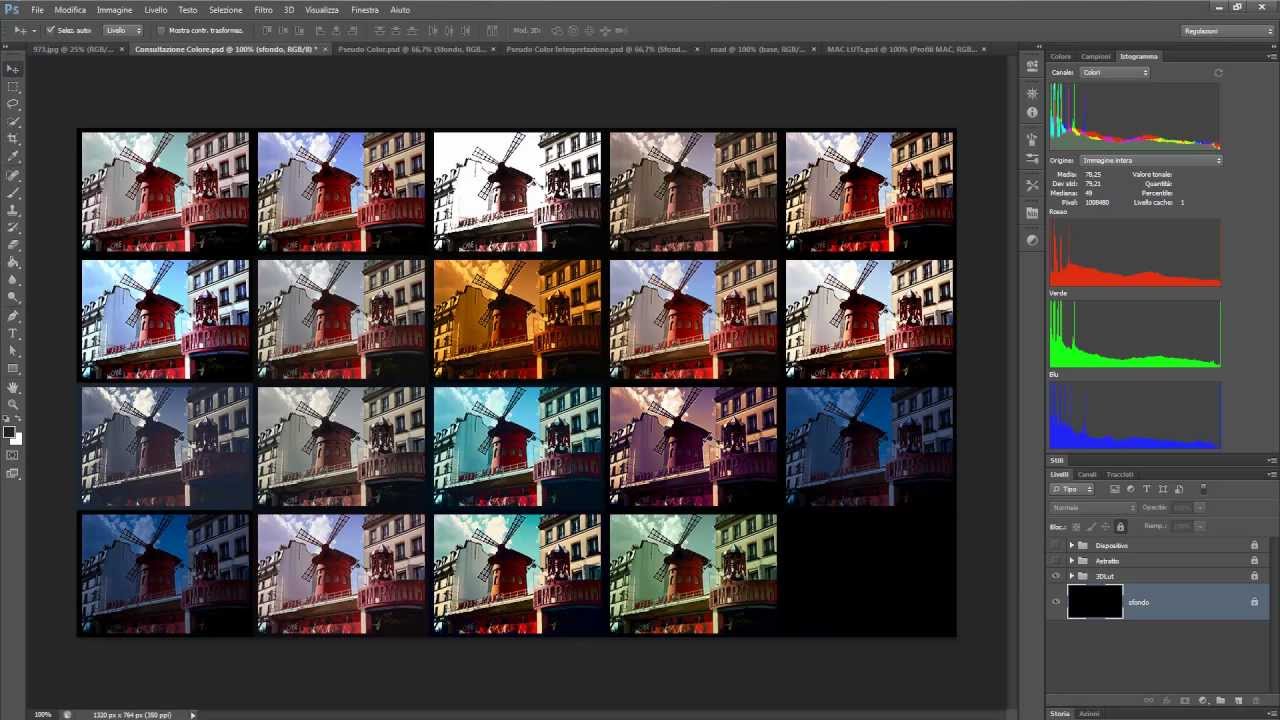The width and height of the screenshot is (1280, 720).
Task: Open the Tracciati panel tab
Action: (x=1120, y=474)
